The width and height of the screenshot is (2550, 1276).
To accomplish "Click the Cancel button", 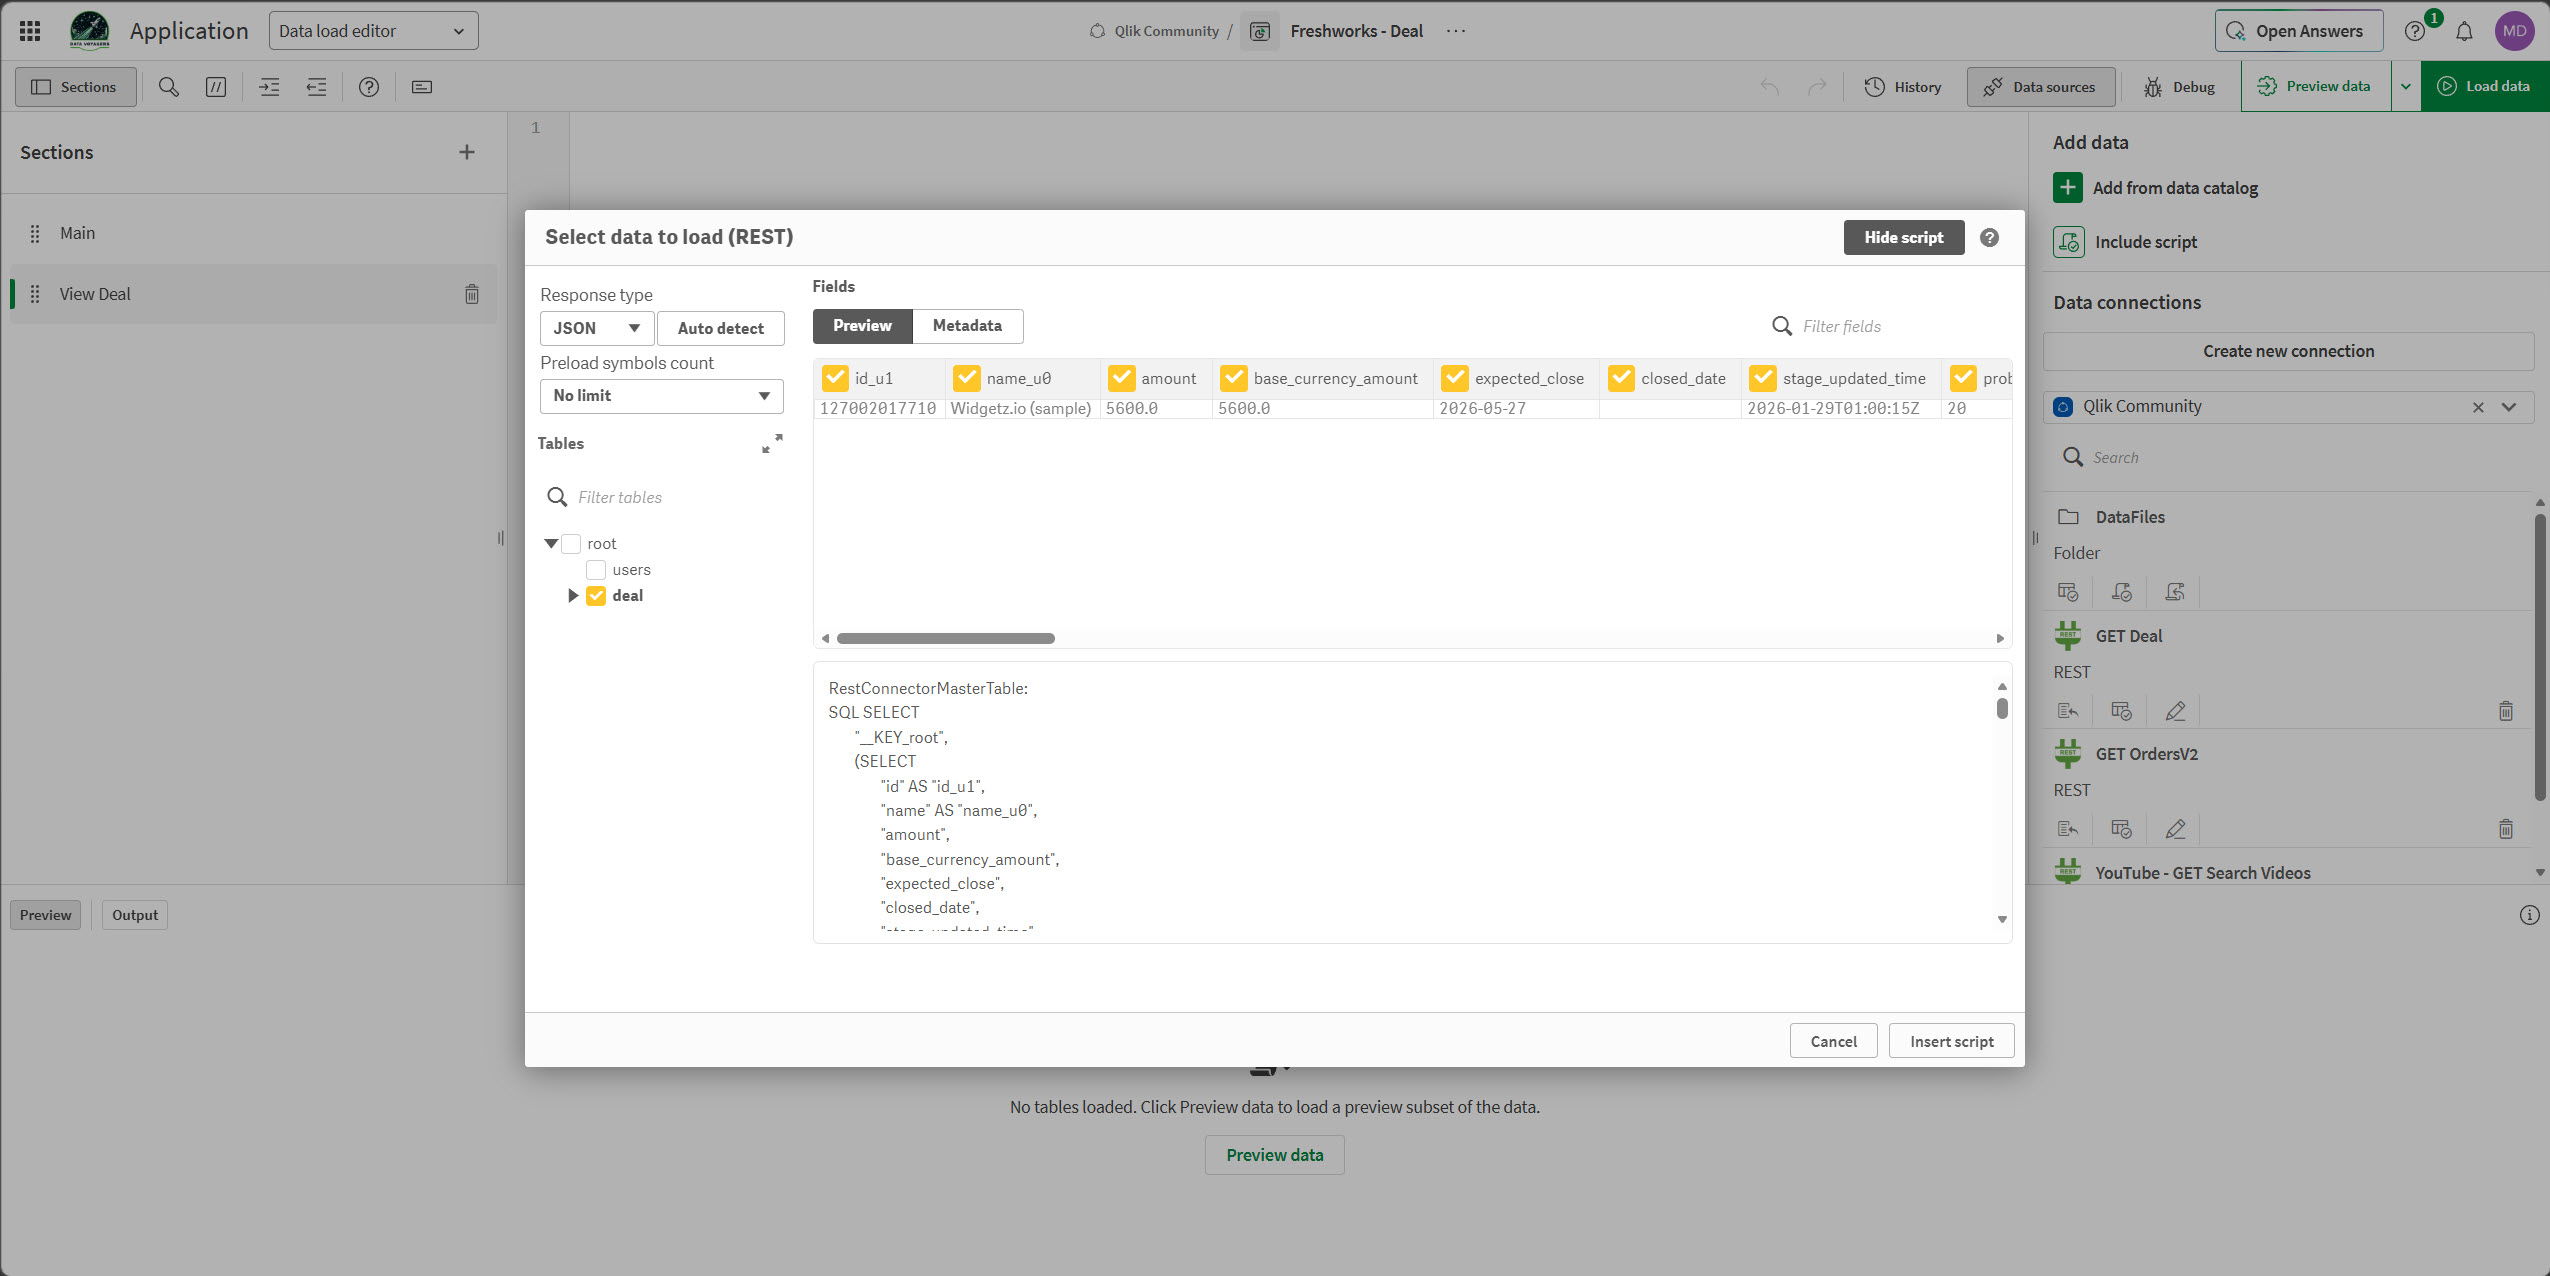I will point(1833,1041).
